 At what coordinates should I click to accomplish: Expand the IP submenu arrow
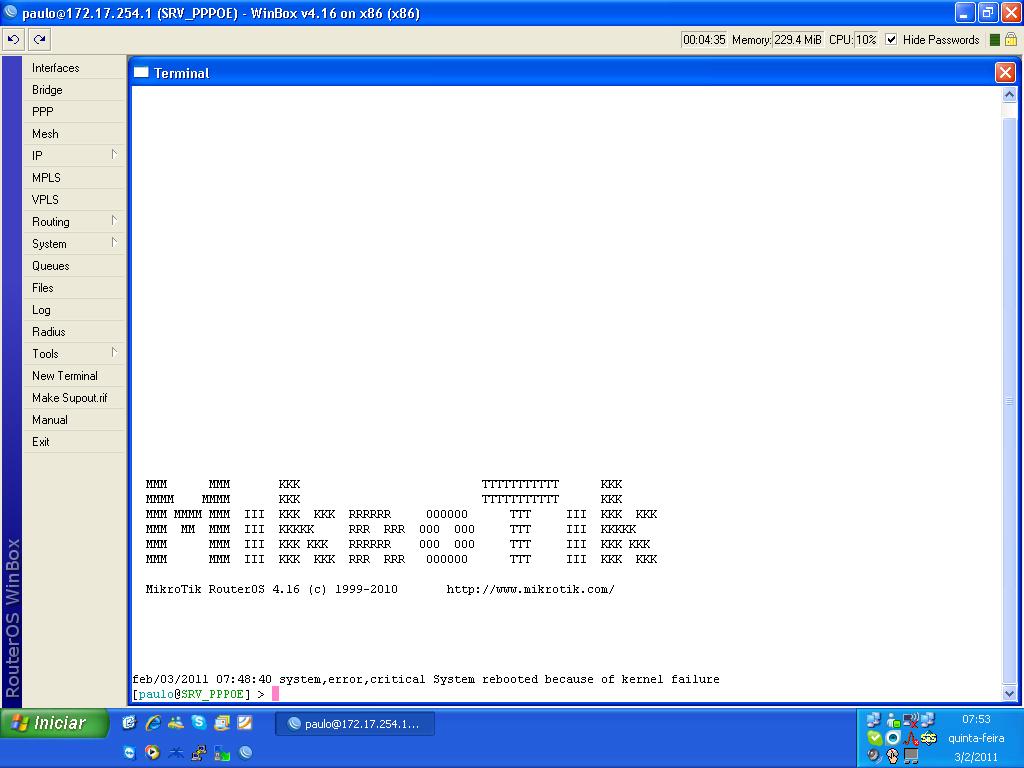coord(114,155)
